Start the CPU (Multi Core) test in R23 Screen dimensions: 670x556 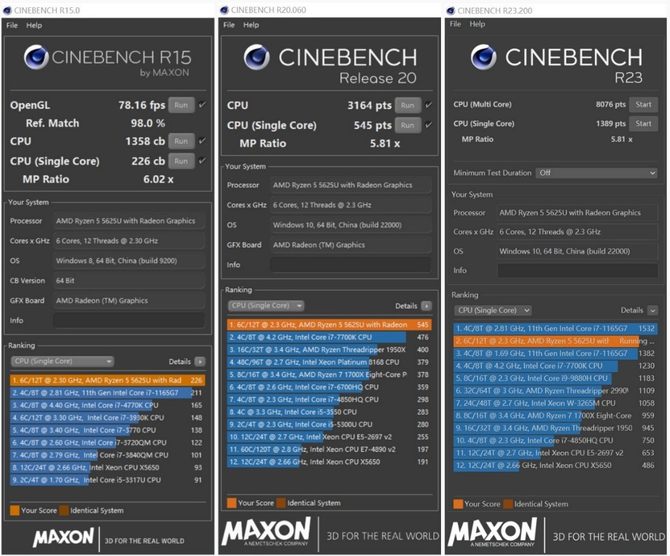point(642,103)
